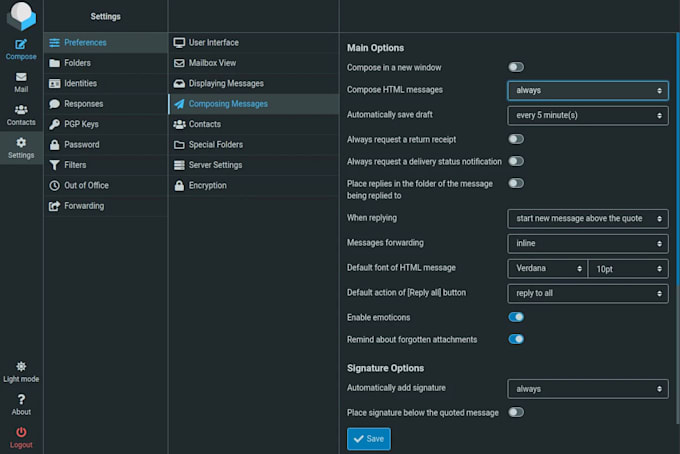This screenshot has height=454, width=680.
Task: Click the Settings panel title
Action: (105, 16)
